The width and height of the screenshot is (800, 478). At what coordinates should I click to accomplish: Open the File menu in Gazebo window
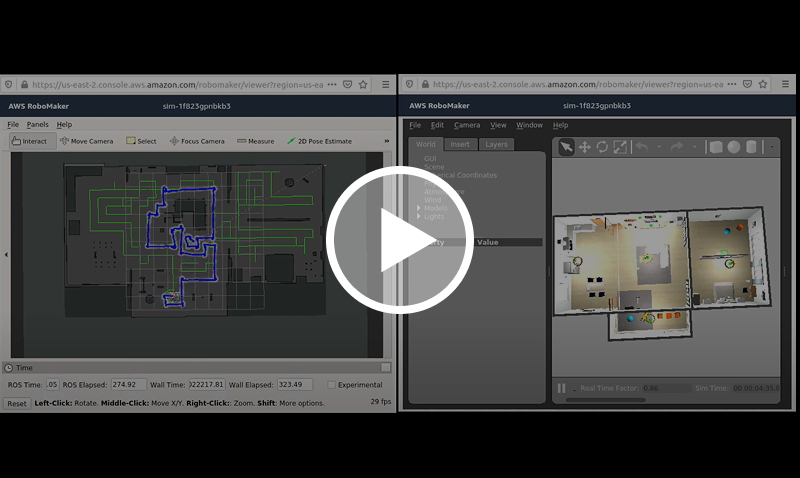(415, 125)
